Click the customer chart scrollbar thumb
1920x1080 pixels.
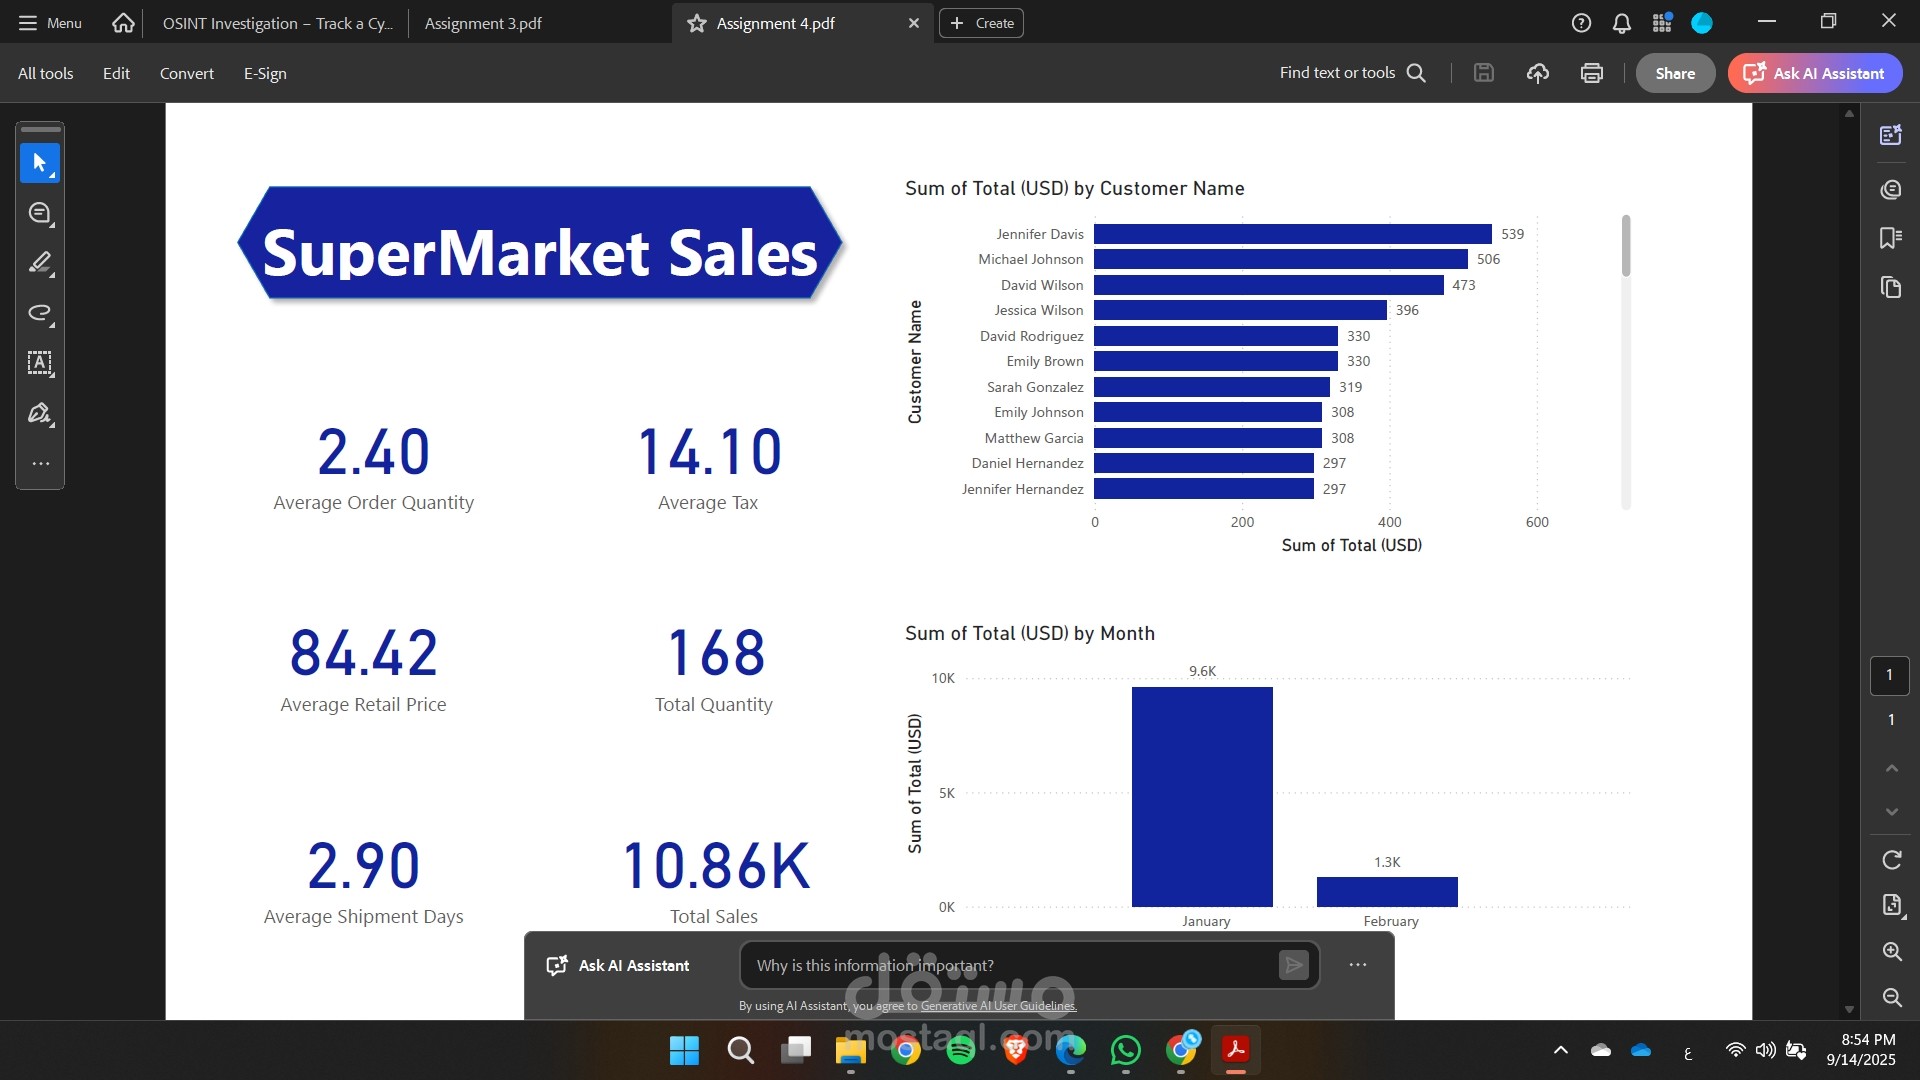[x=1626, y=246]
